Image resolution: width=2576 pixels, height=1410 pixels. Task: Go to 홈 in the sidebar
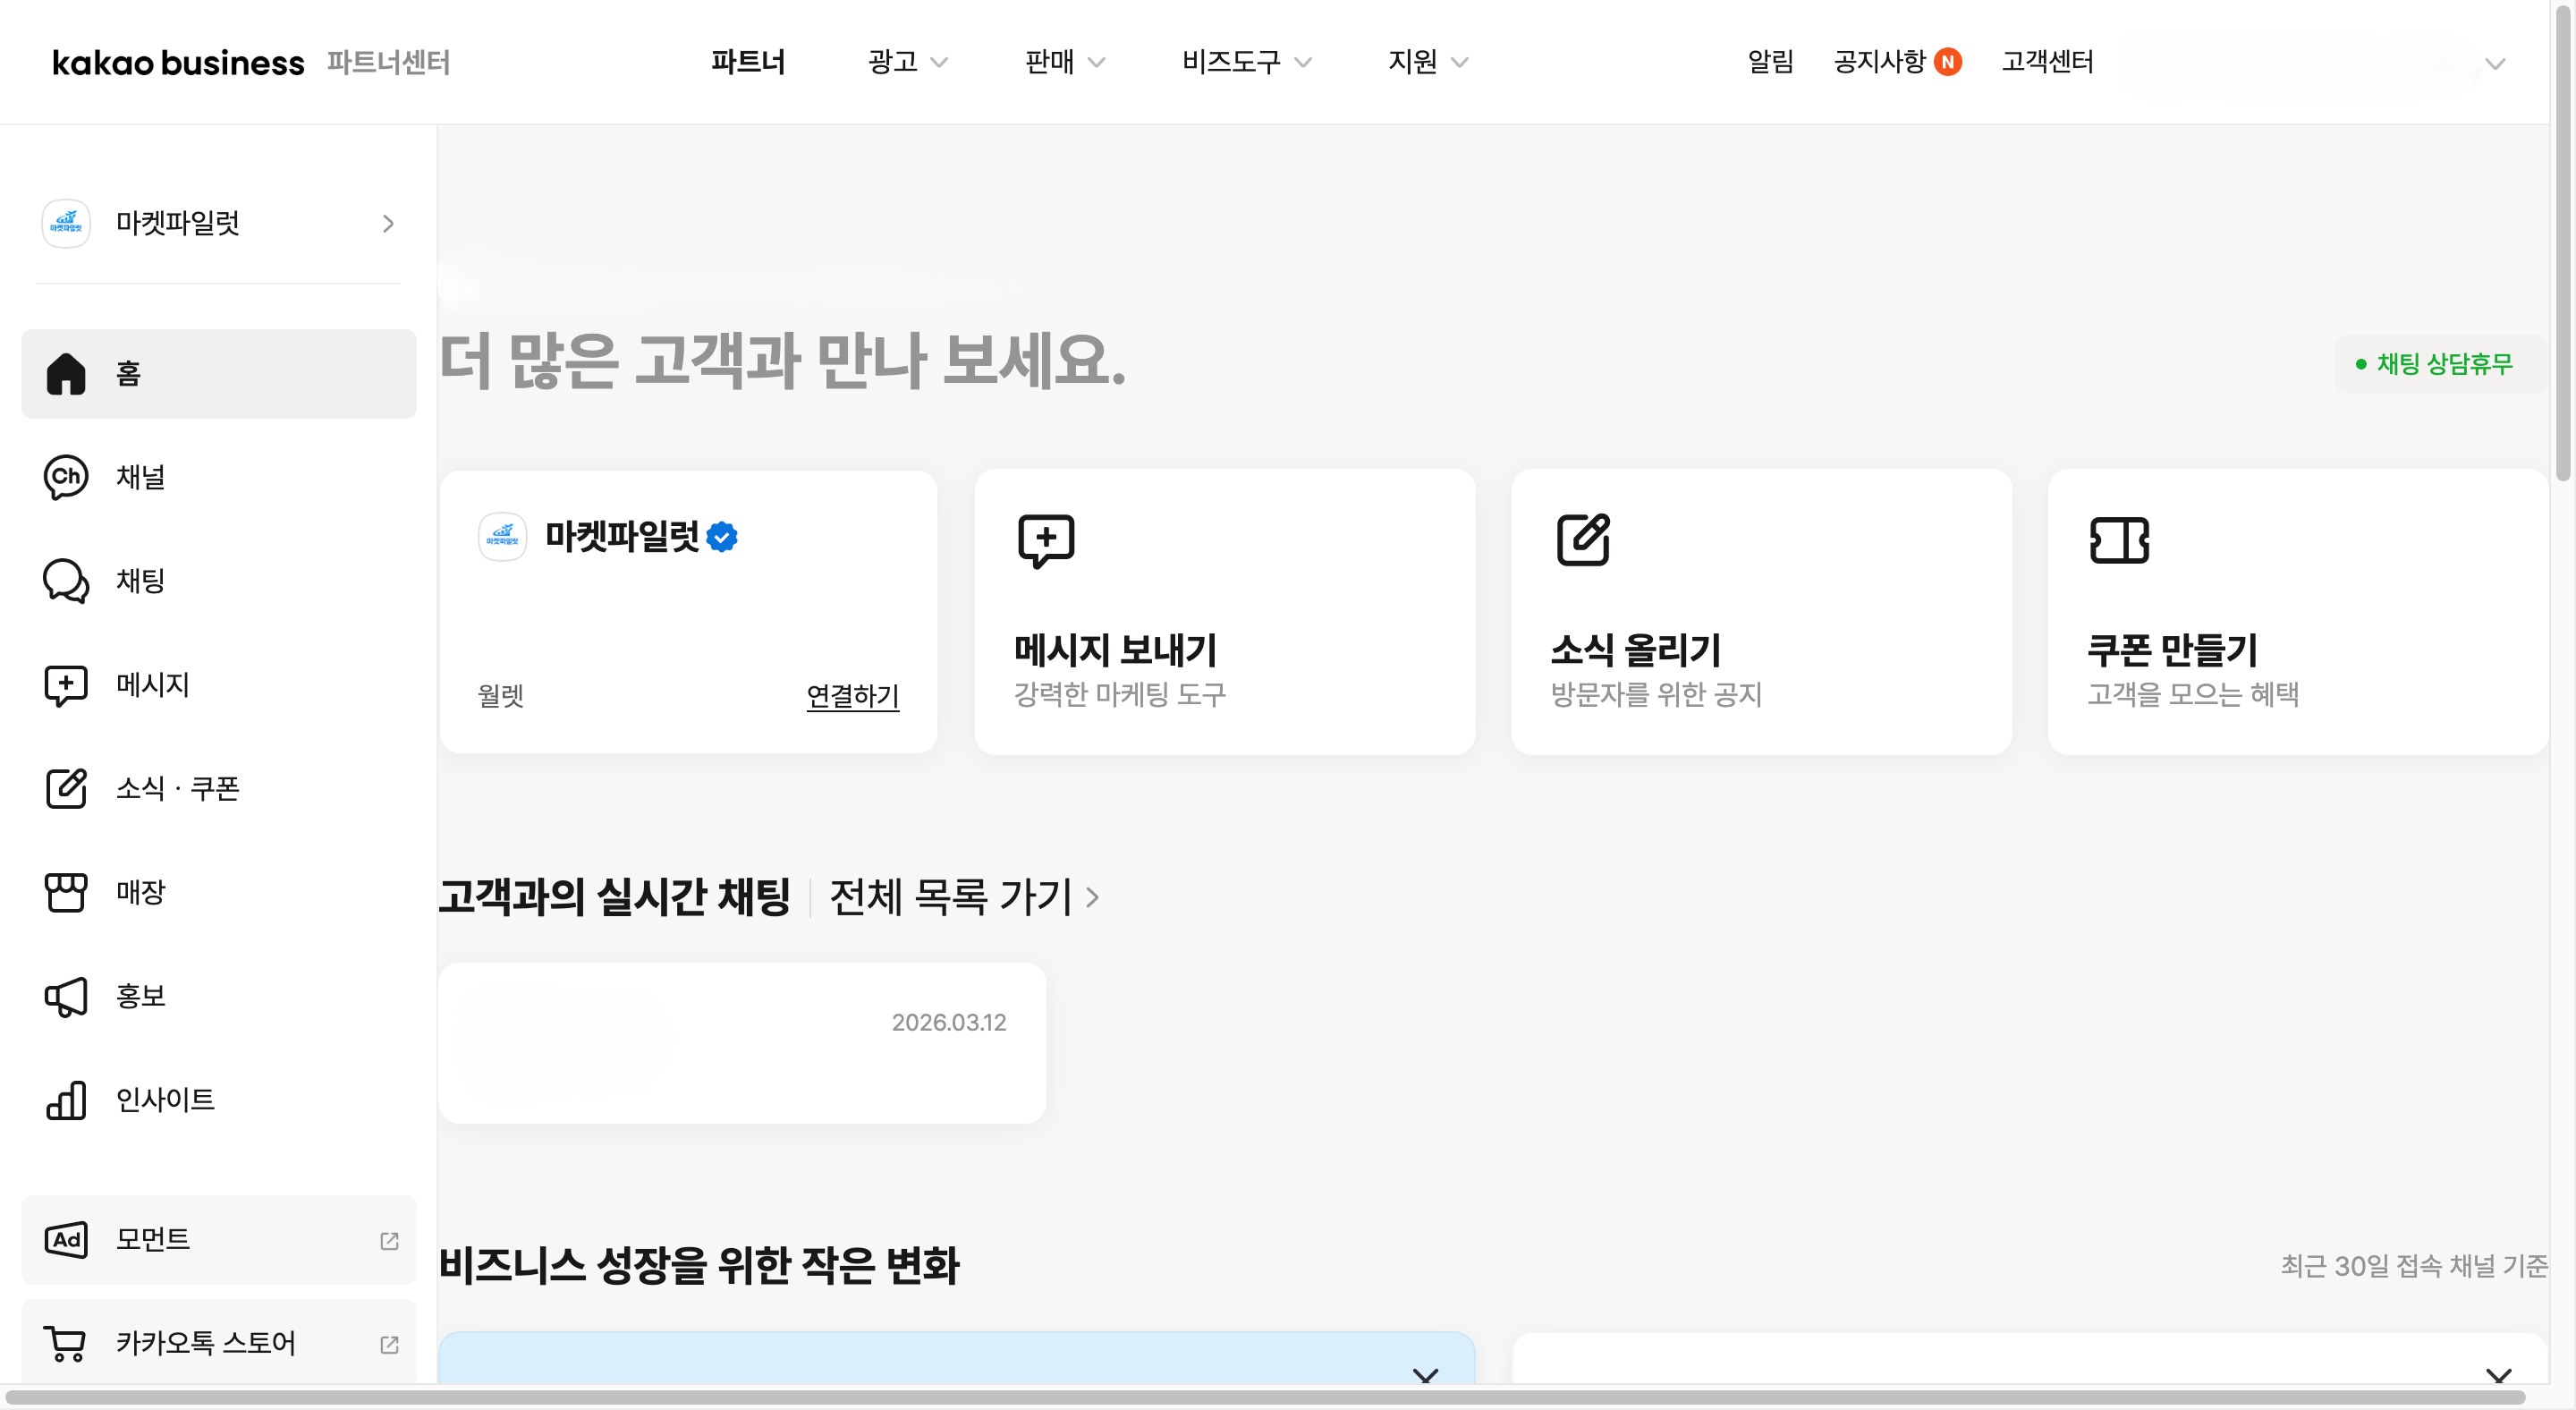pyautogui.click(x=219, y=374)
